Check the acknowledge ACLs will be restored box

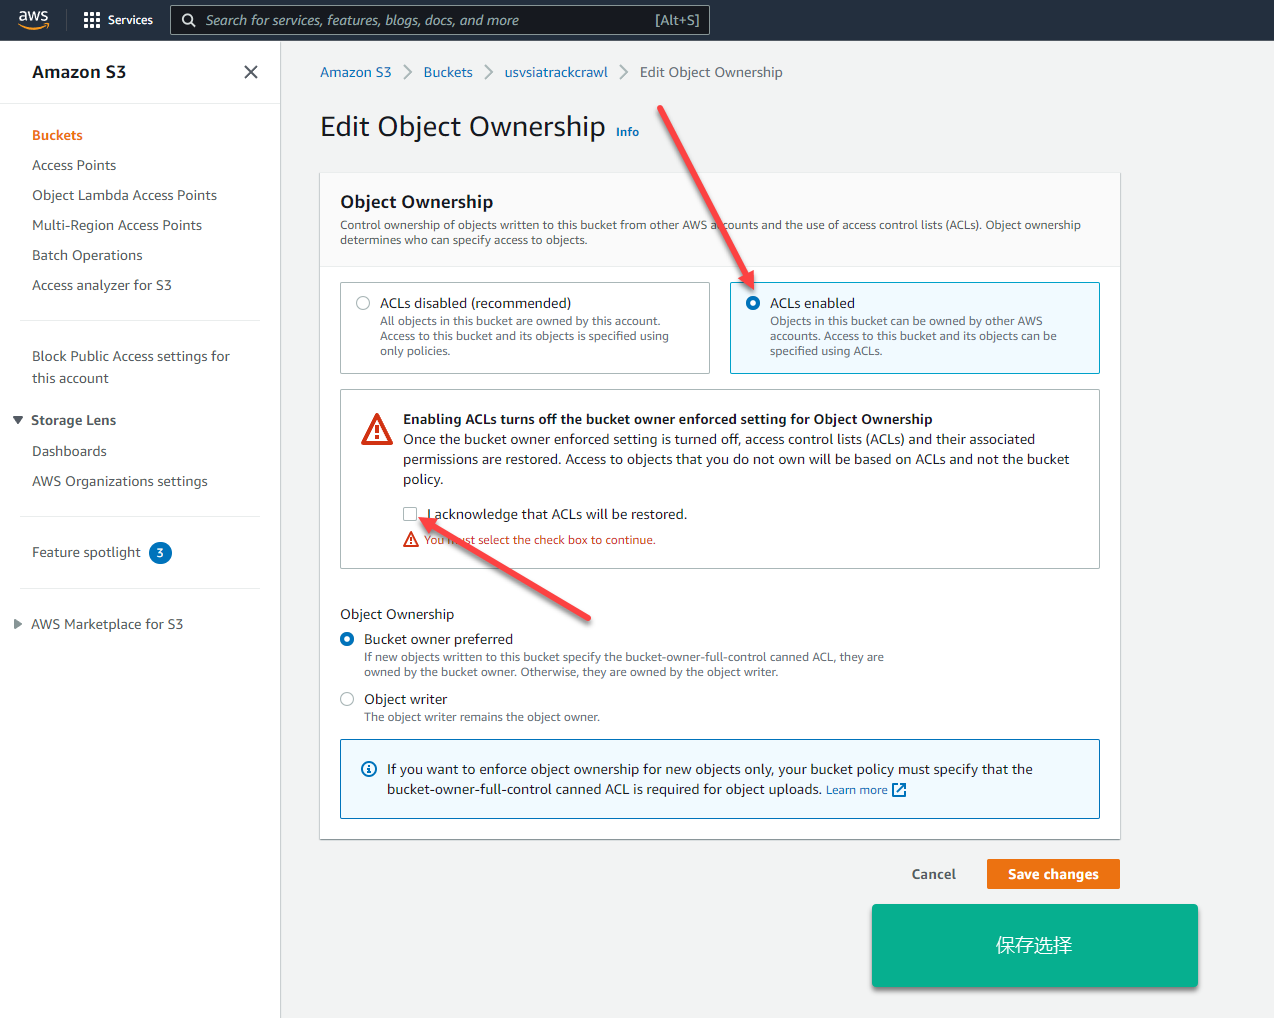410,513
